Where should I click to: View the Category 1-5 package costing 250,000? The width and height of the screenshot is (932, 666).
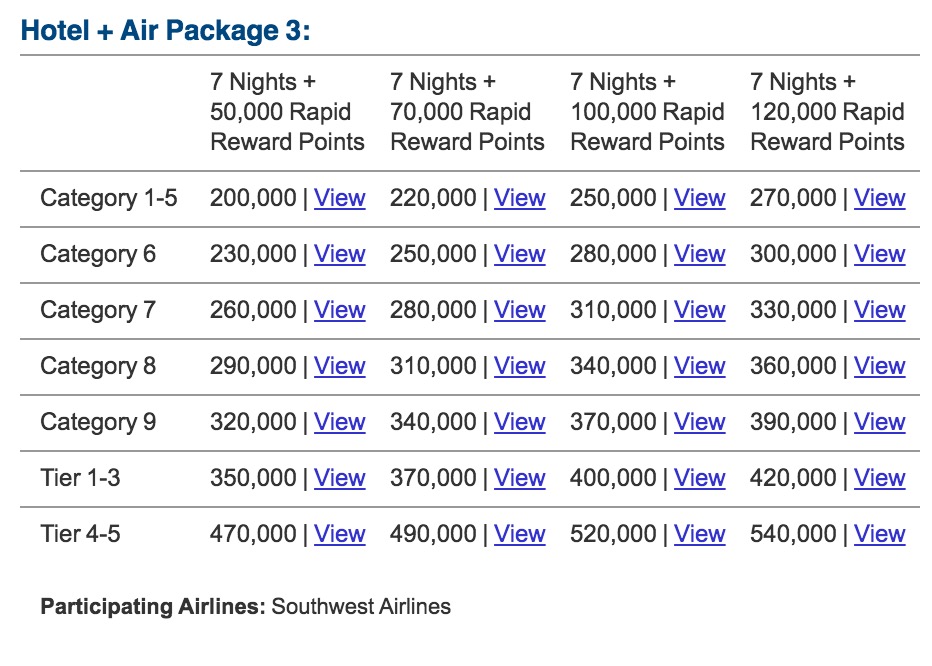[700, 198]
